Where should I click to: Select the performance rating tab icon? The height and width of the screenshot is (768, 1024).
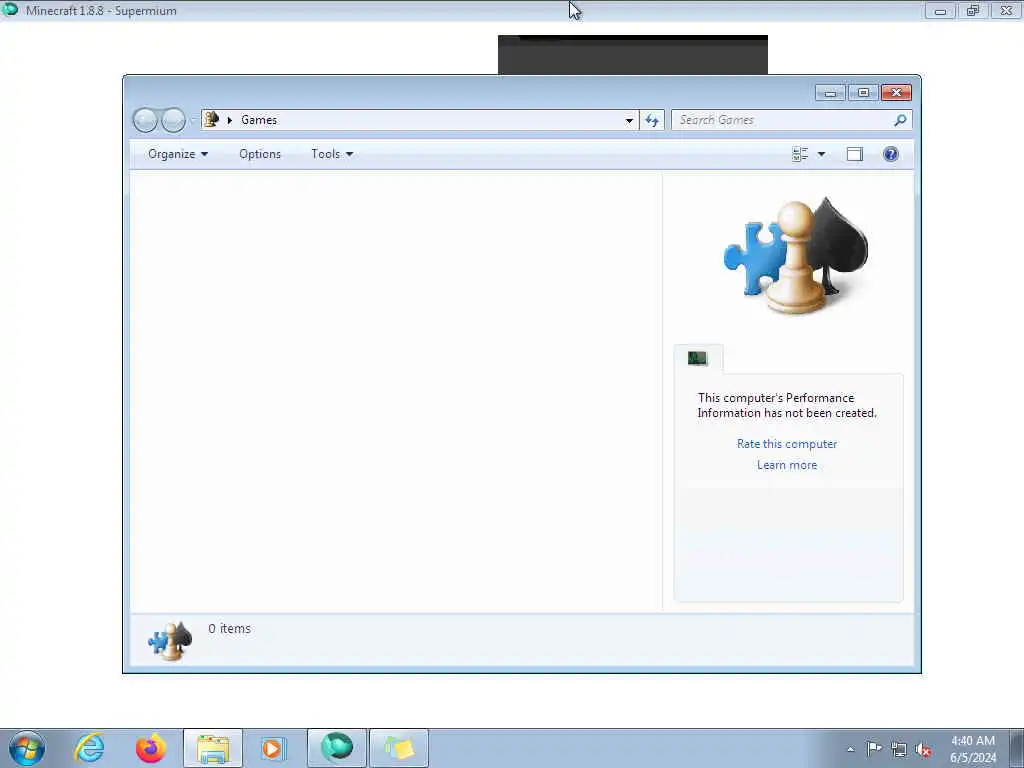pos(697,359)
